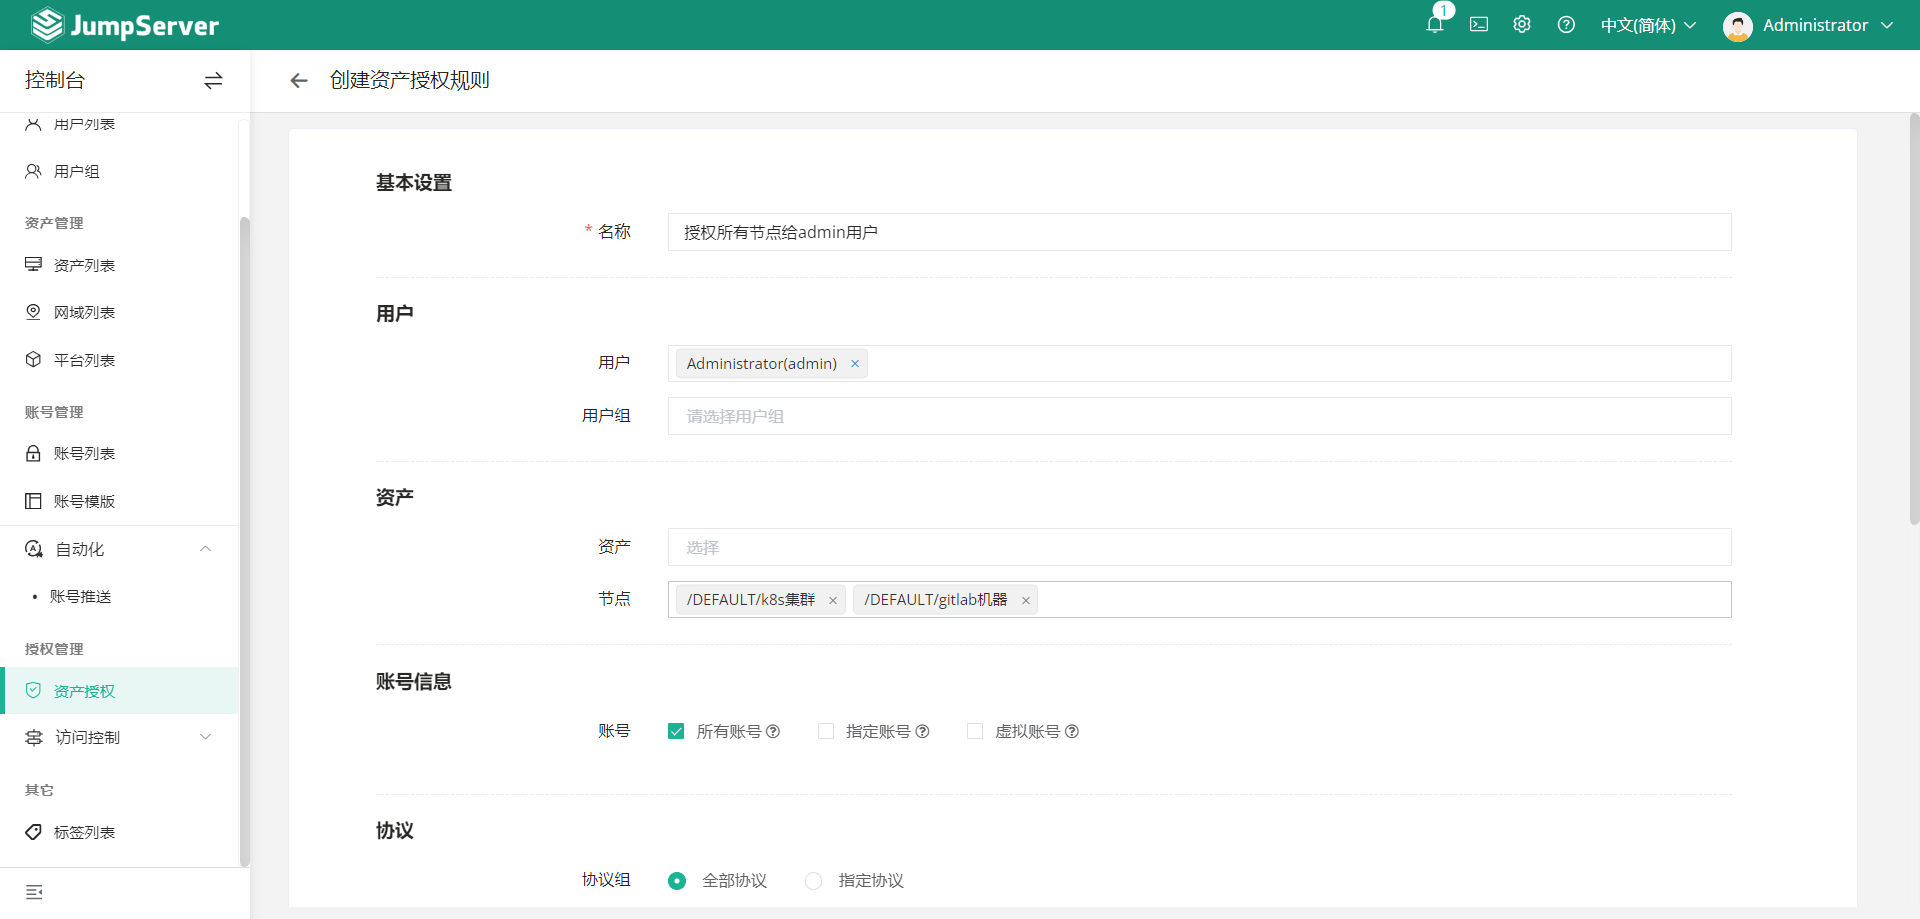Click the 用户组 people icon

[x=33, y=171]
